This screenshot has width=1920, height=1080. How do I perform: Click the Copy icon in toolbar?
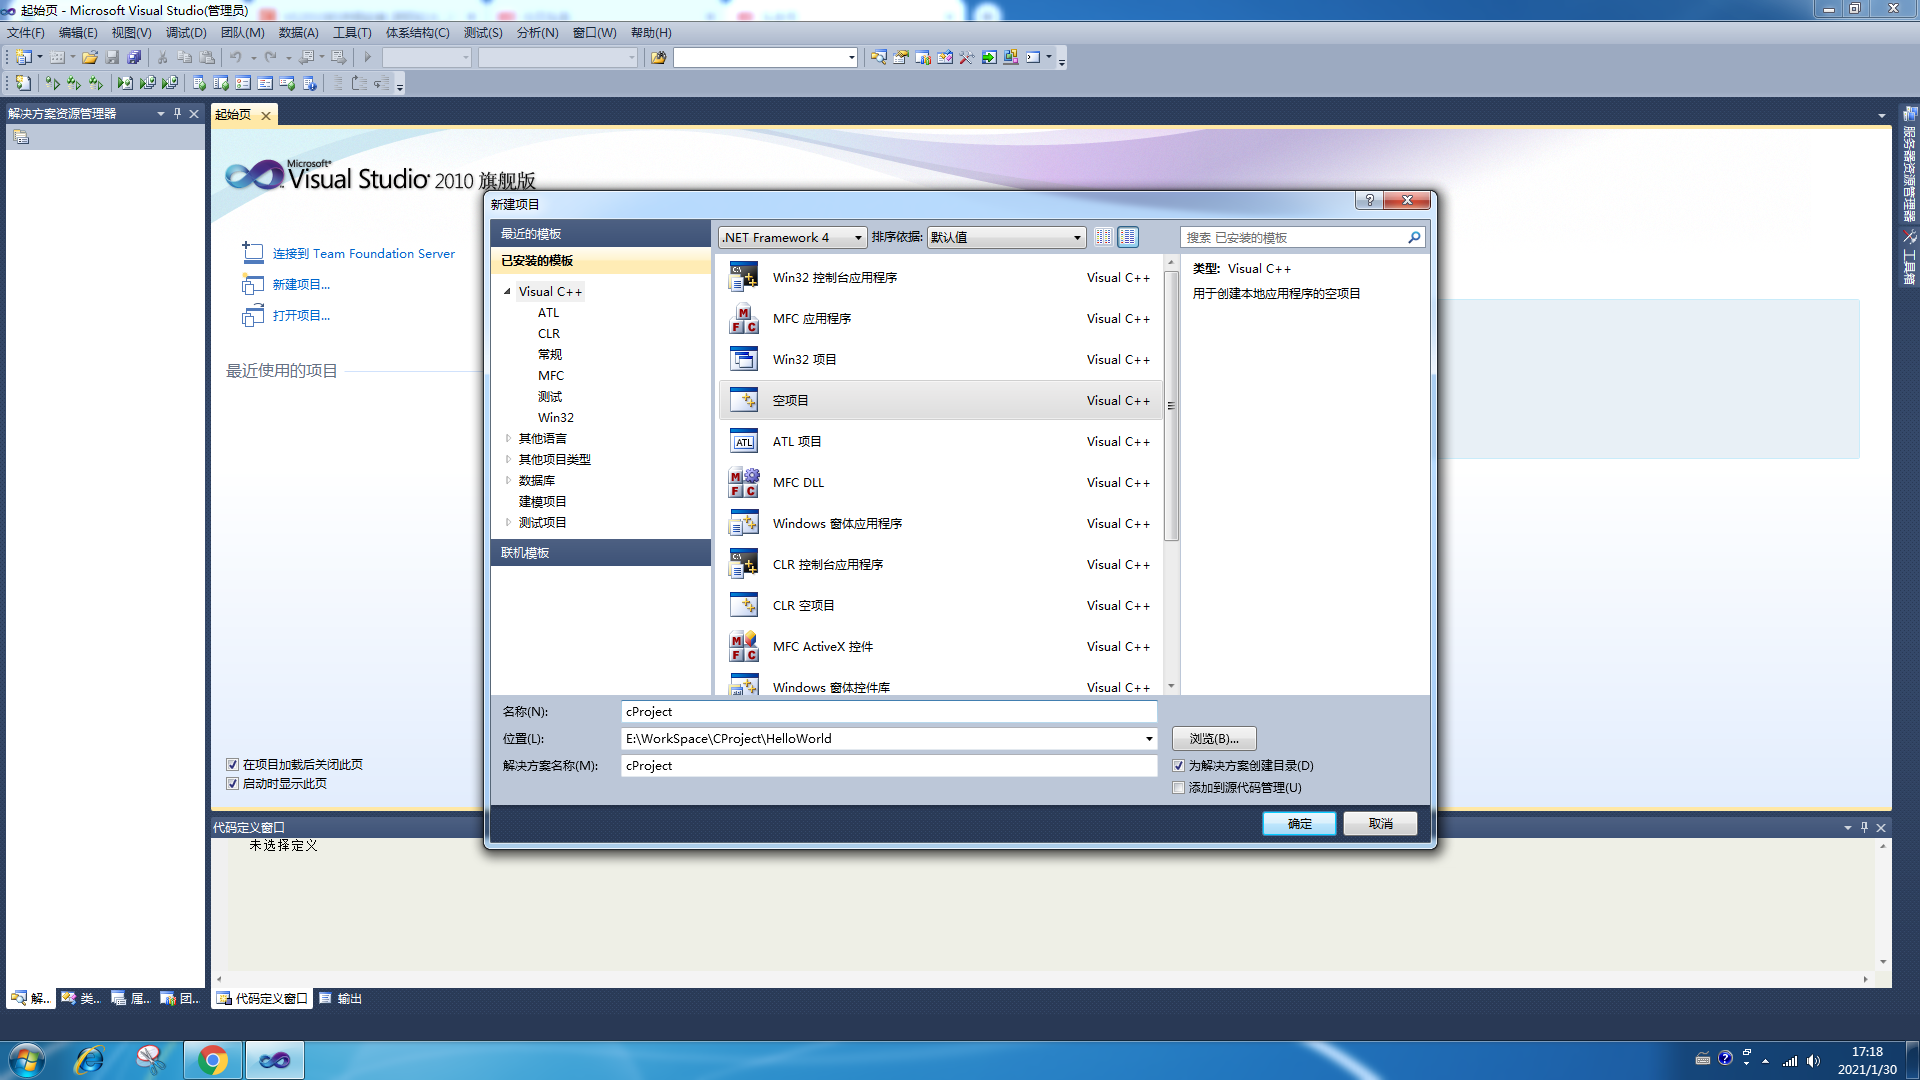(x=184, y=58)
